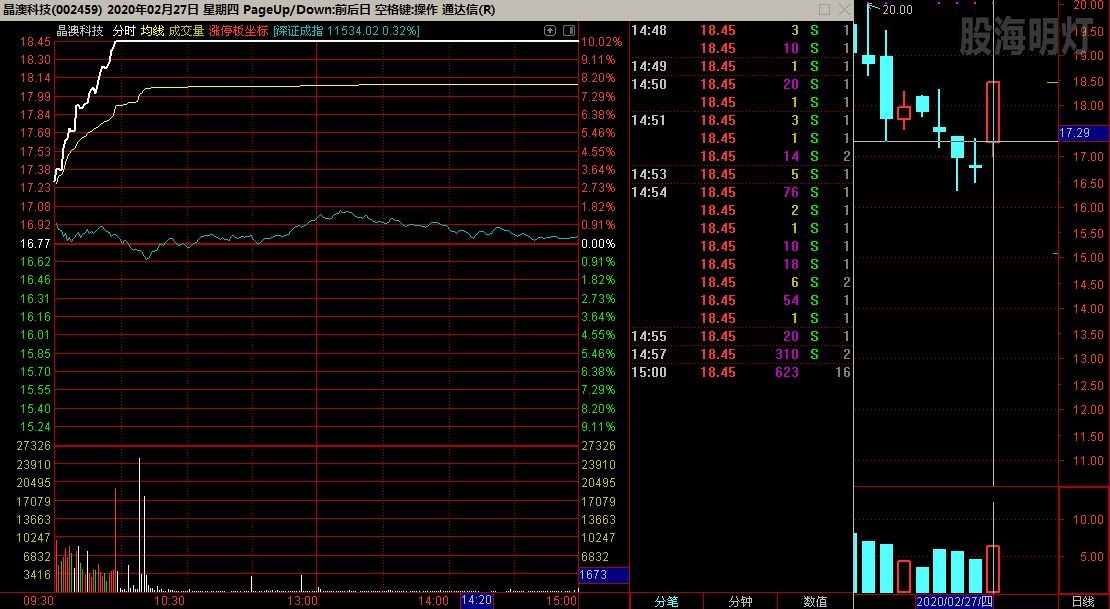Switch to the 分钟 tab

740,601
